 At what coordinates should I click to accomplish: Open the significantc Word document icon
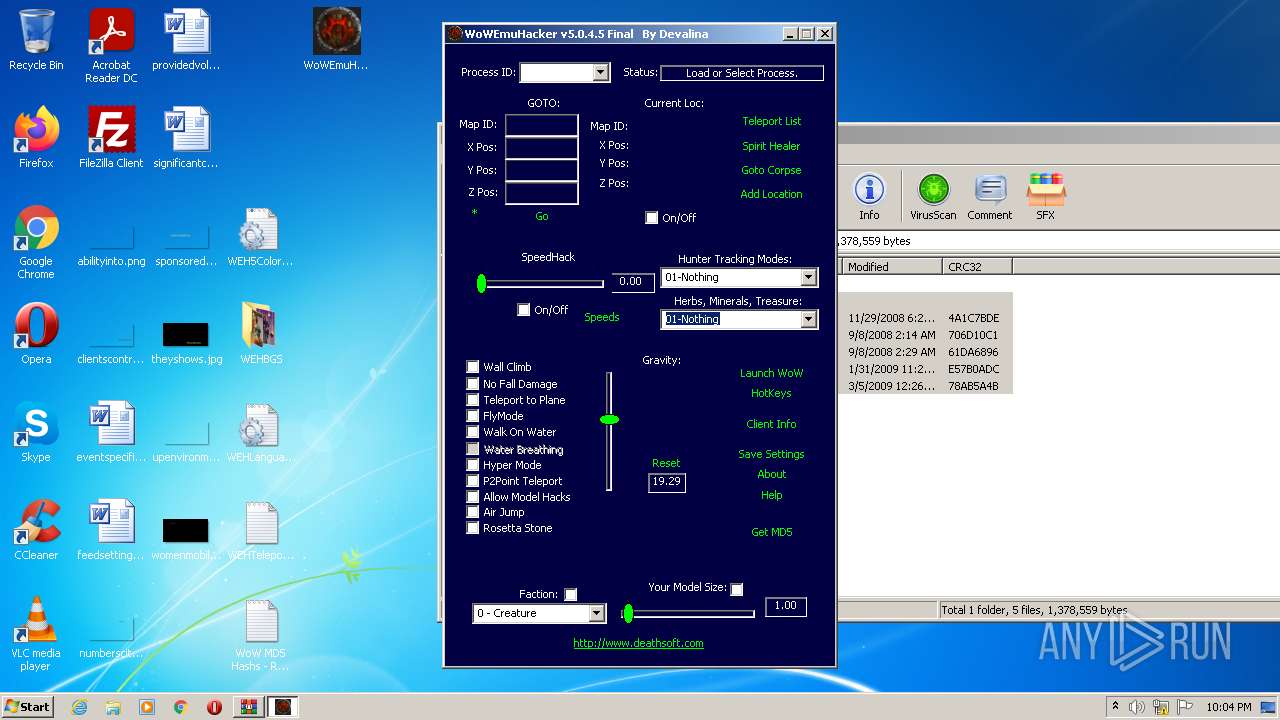pos(186,138)
